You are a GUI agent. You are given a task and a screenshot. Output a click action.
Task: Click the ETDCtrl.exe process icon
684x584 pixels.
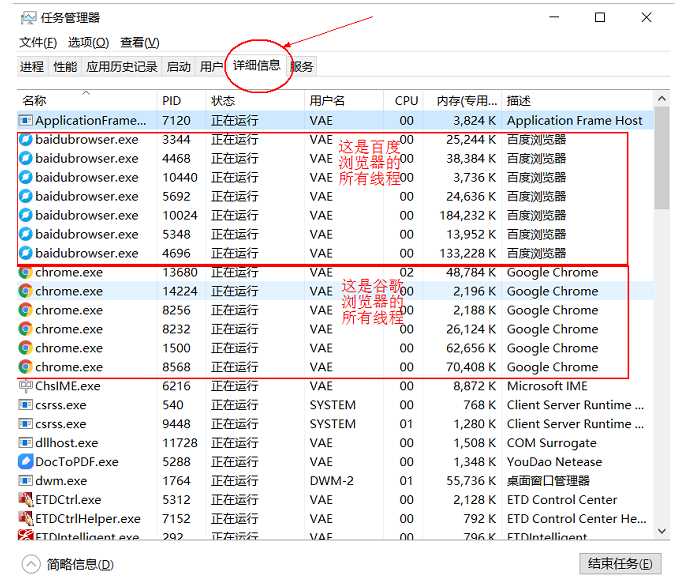tap(26, 499)
